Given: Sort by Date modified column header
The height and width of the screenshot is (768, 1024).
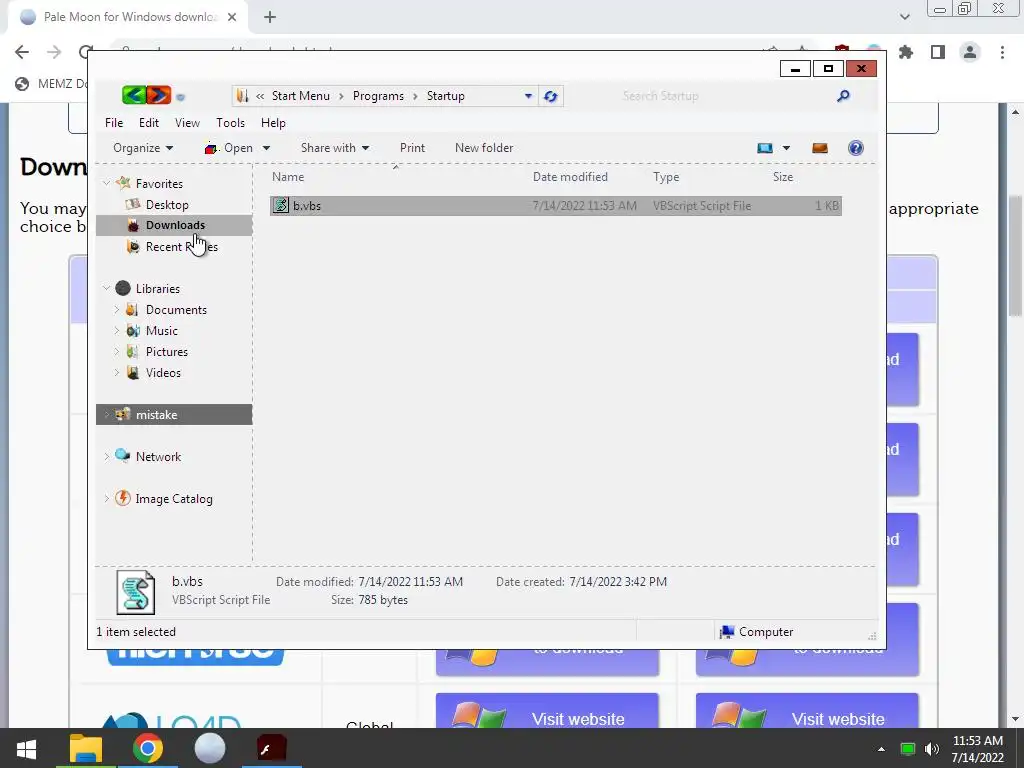Looking at the screenshot, I should 570,177.
